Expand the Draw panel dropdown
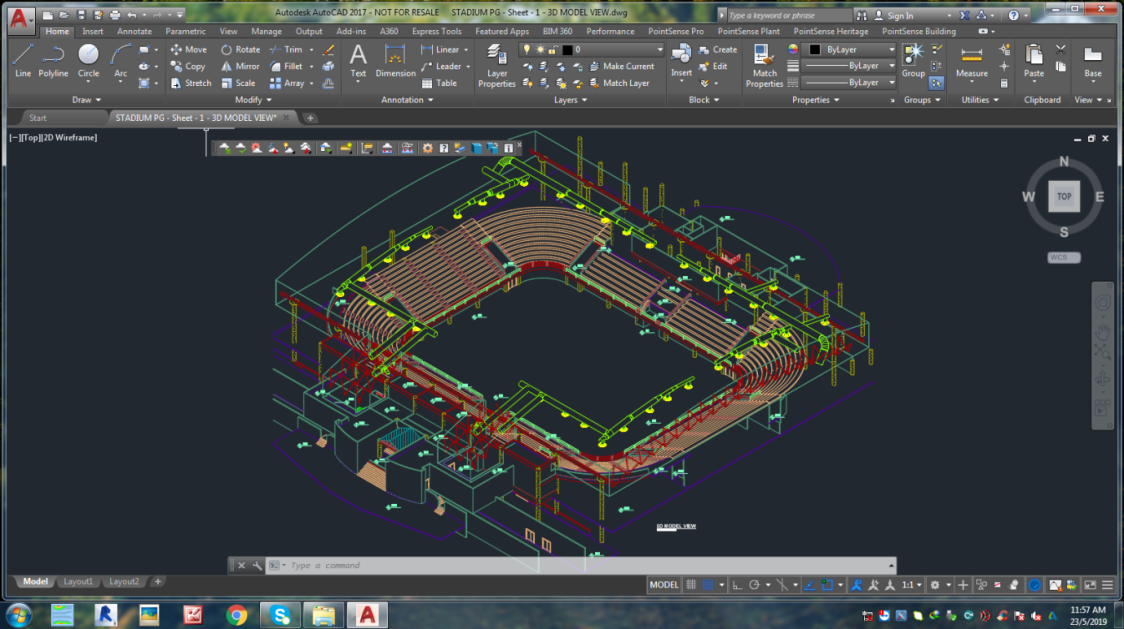The width and height of the screenshot is (1124, 629). point(88,100)
